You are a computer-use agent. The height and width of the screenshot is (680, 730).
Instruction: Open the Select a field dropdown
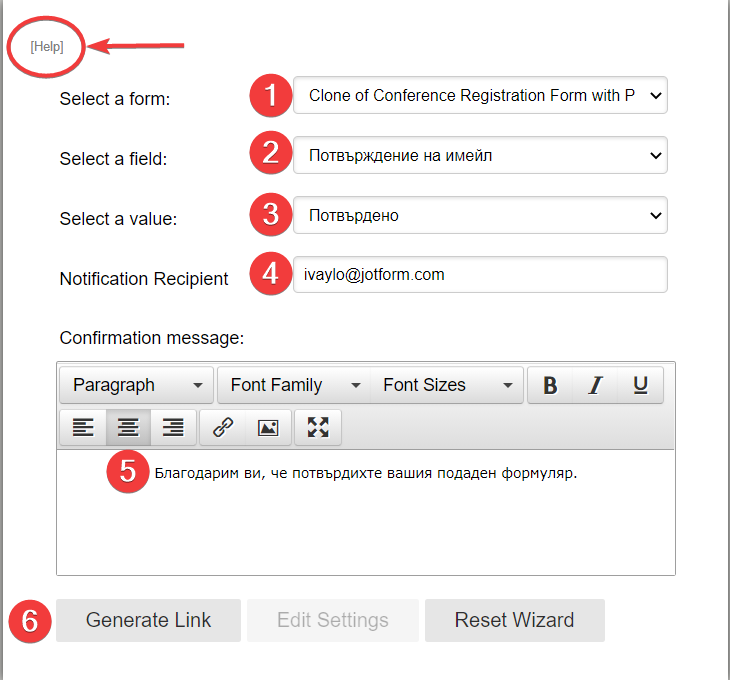point(480,156)
